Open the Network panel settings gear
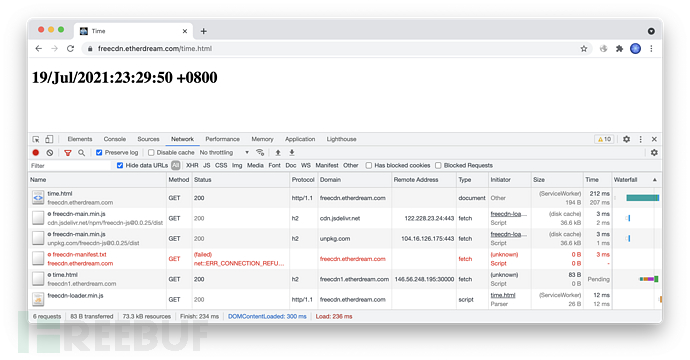The width and height of the screenshot is (690, 360). pyautogui.click(x=654, y=152)
